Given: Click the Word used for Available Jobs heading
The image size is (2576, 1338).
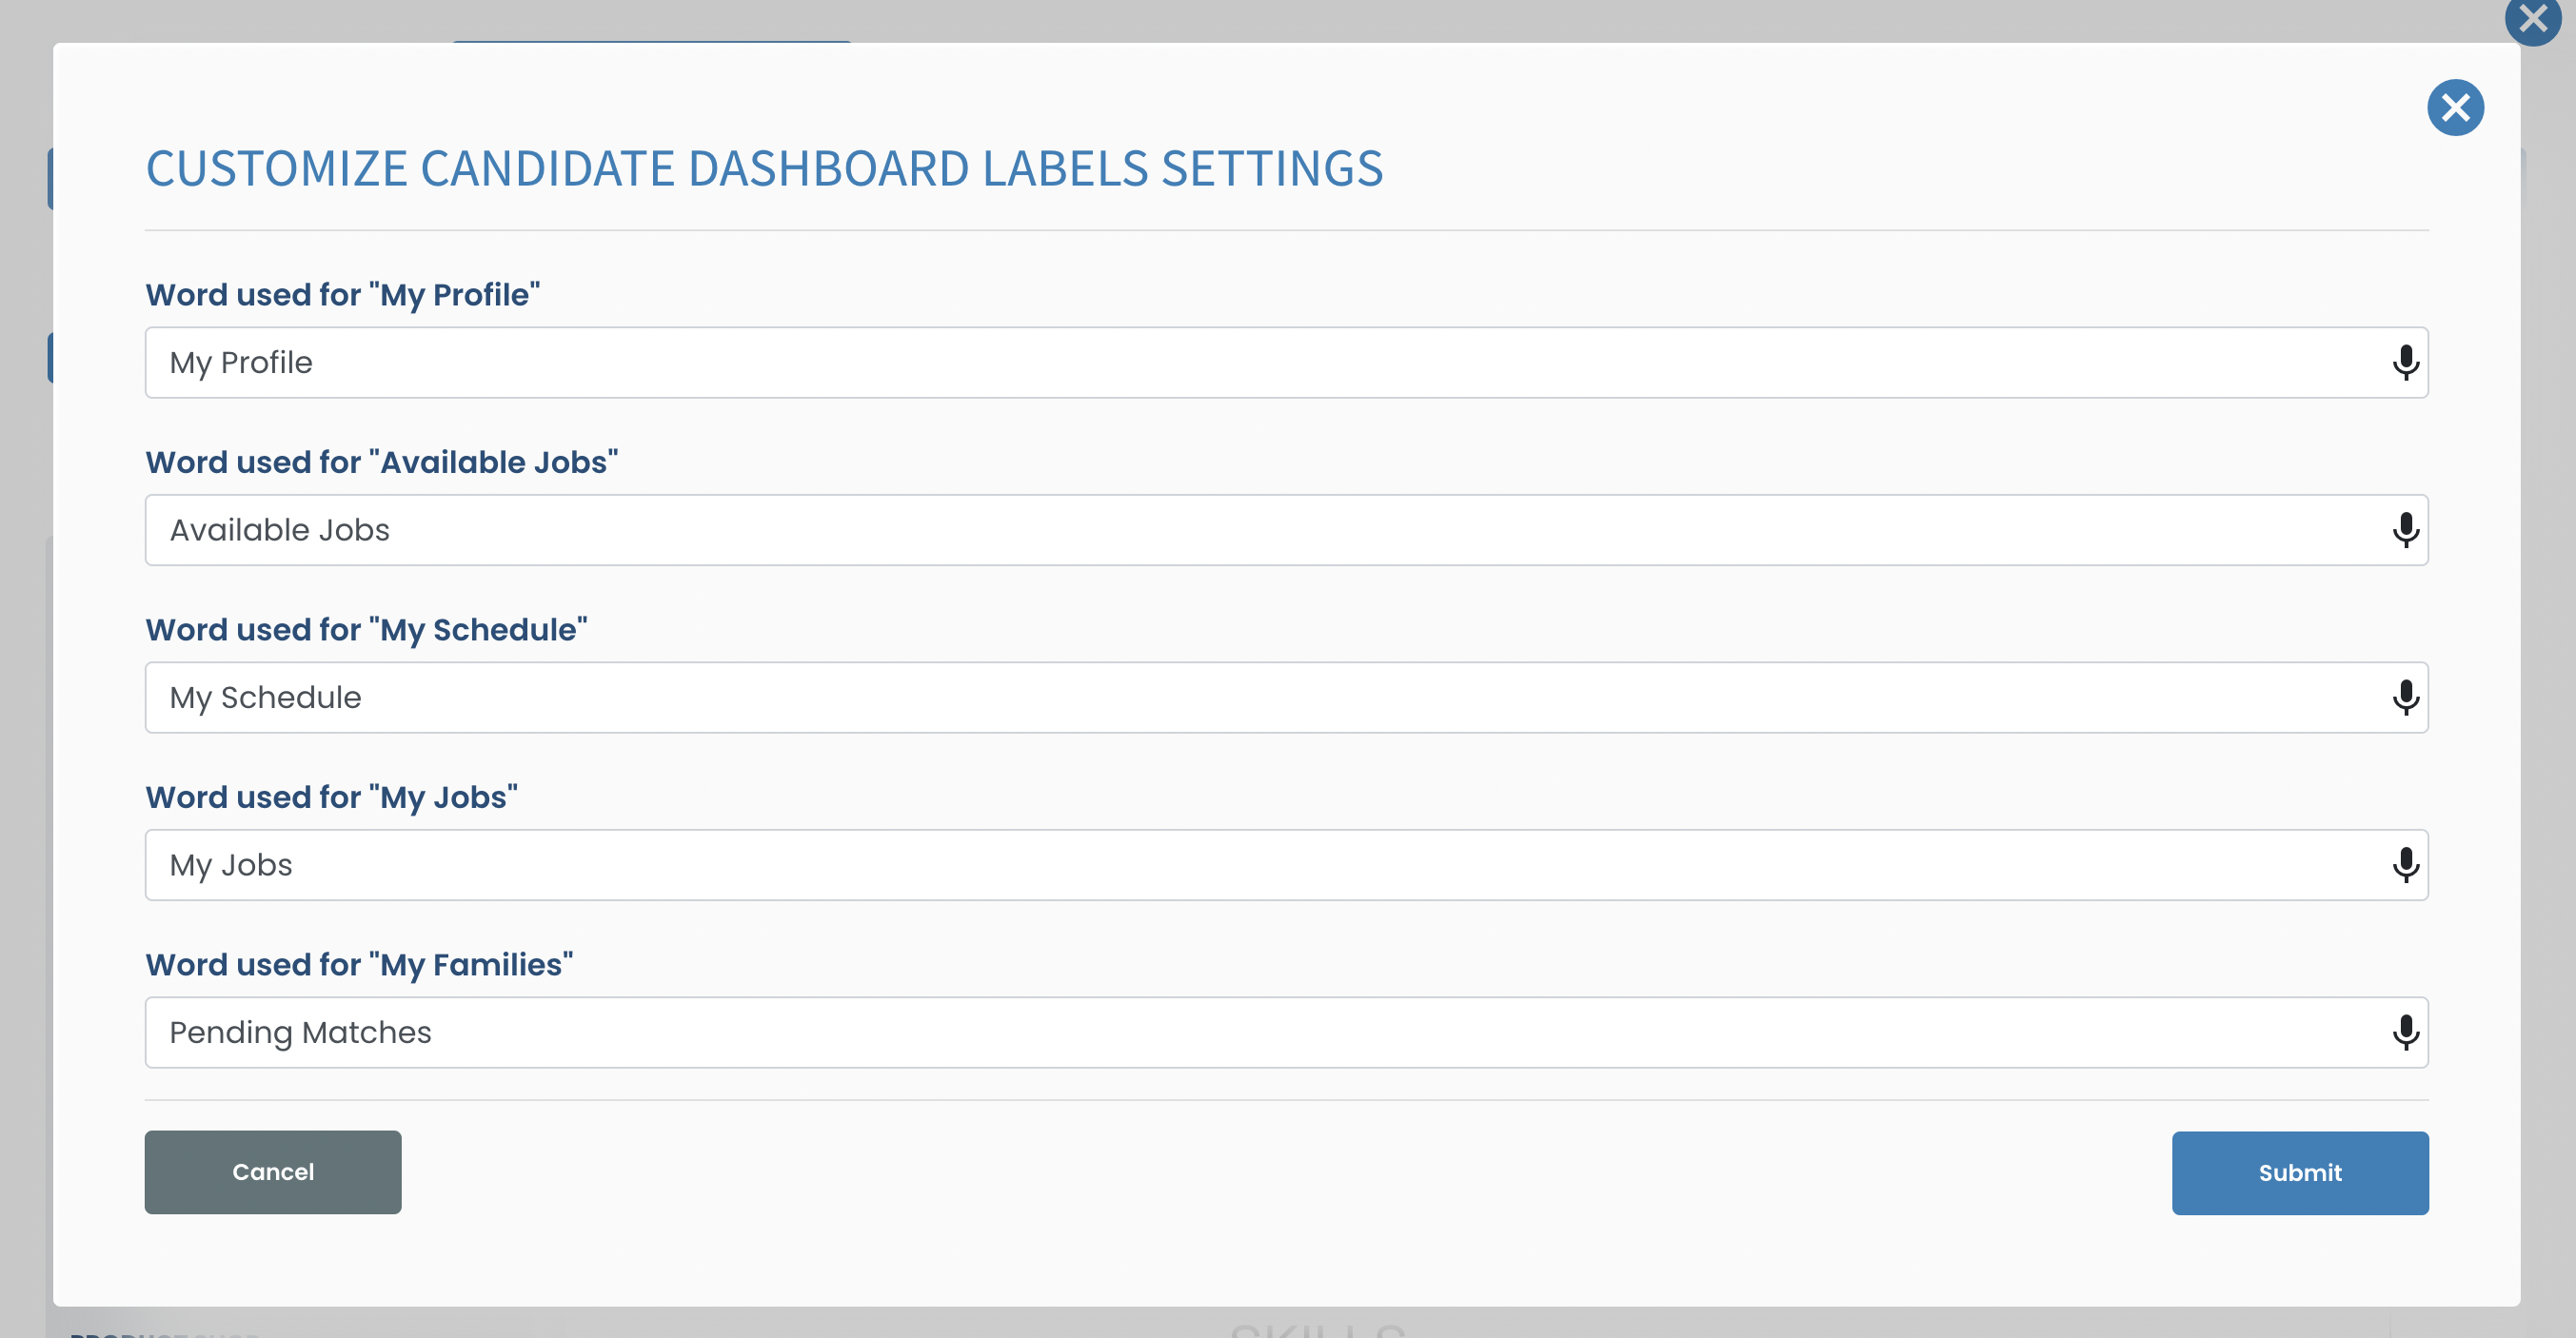Looking at the screenshot, I should 382,462.
